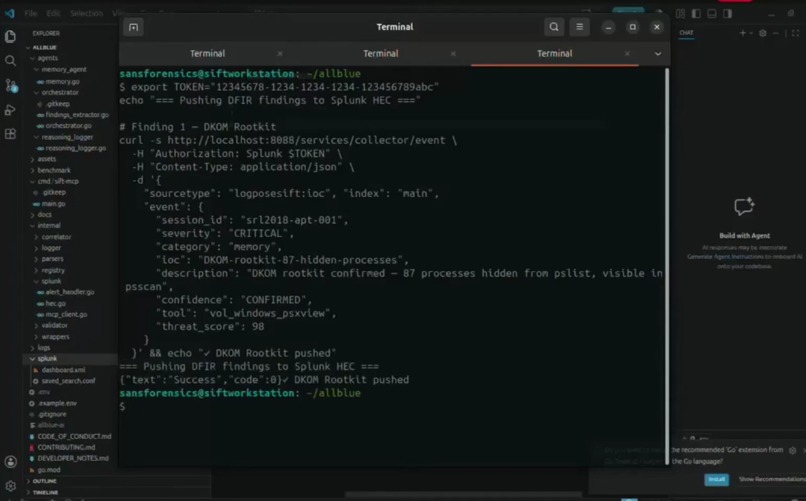Screen dimensions: 806x501
Task: Open CONTRIBUTING.md file
Action: [x=66, y=448]
